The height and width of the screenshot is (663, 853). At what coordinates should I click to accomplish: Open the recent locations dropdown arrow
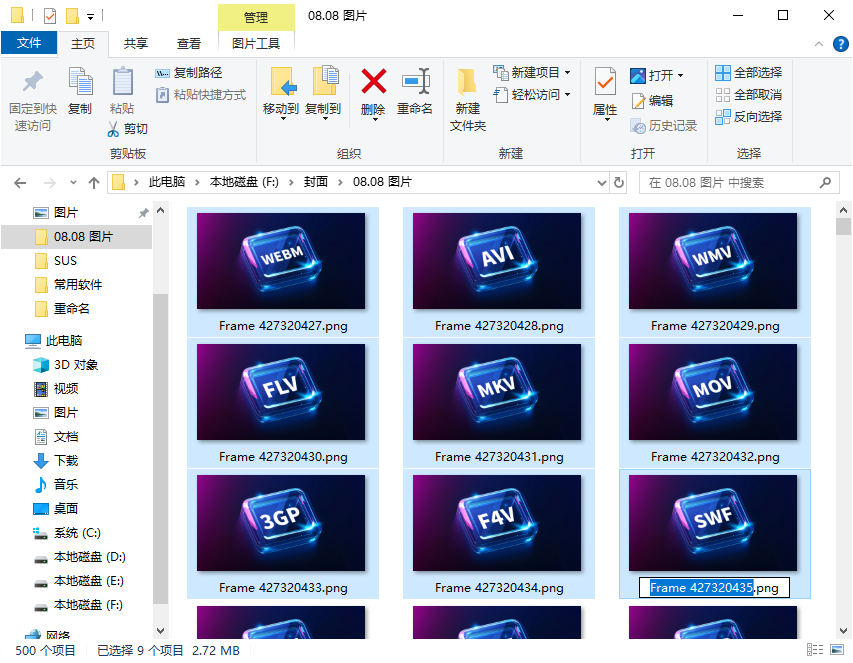click(x=73, y=183)
